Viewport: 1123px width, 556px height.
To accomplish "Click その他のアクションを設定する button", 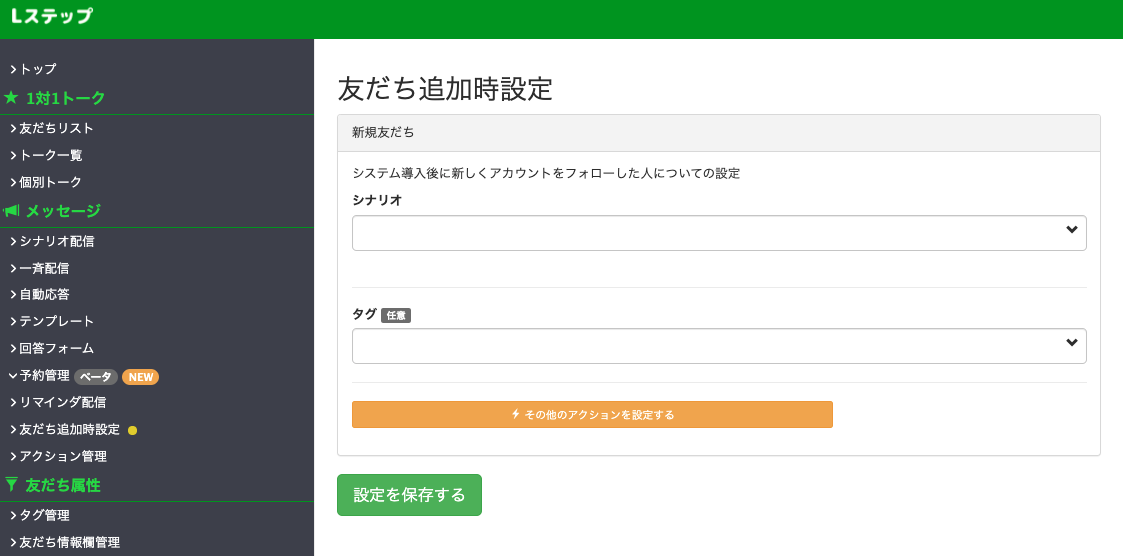I will (x=592, y=414).
